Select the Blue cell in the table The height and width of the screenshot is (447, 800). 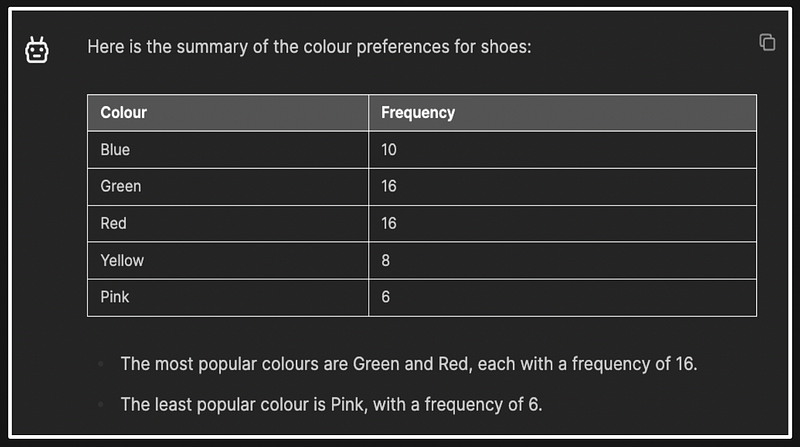tap(115, 150)
